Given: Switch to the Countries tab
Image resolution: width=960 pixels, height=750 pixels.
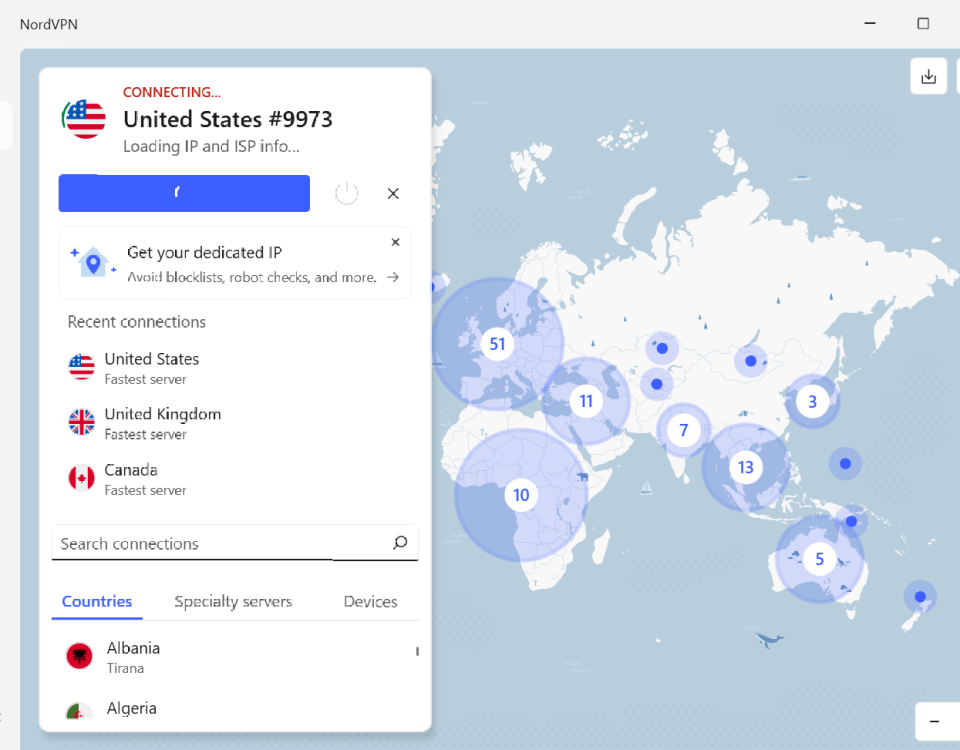Looking at the screenshot, I should 97,601.
